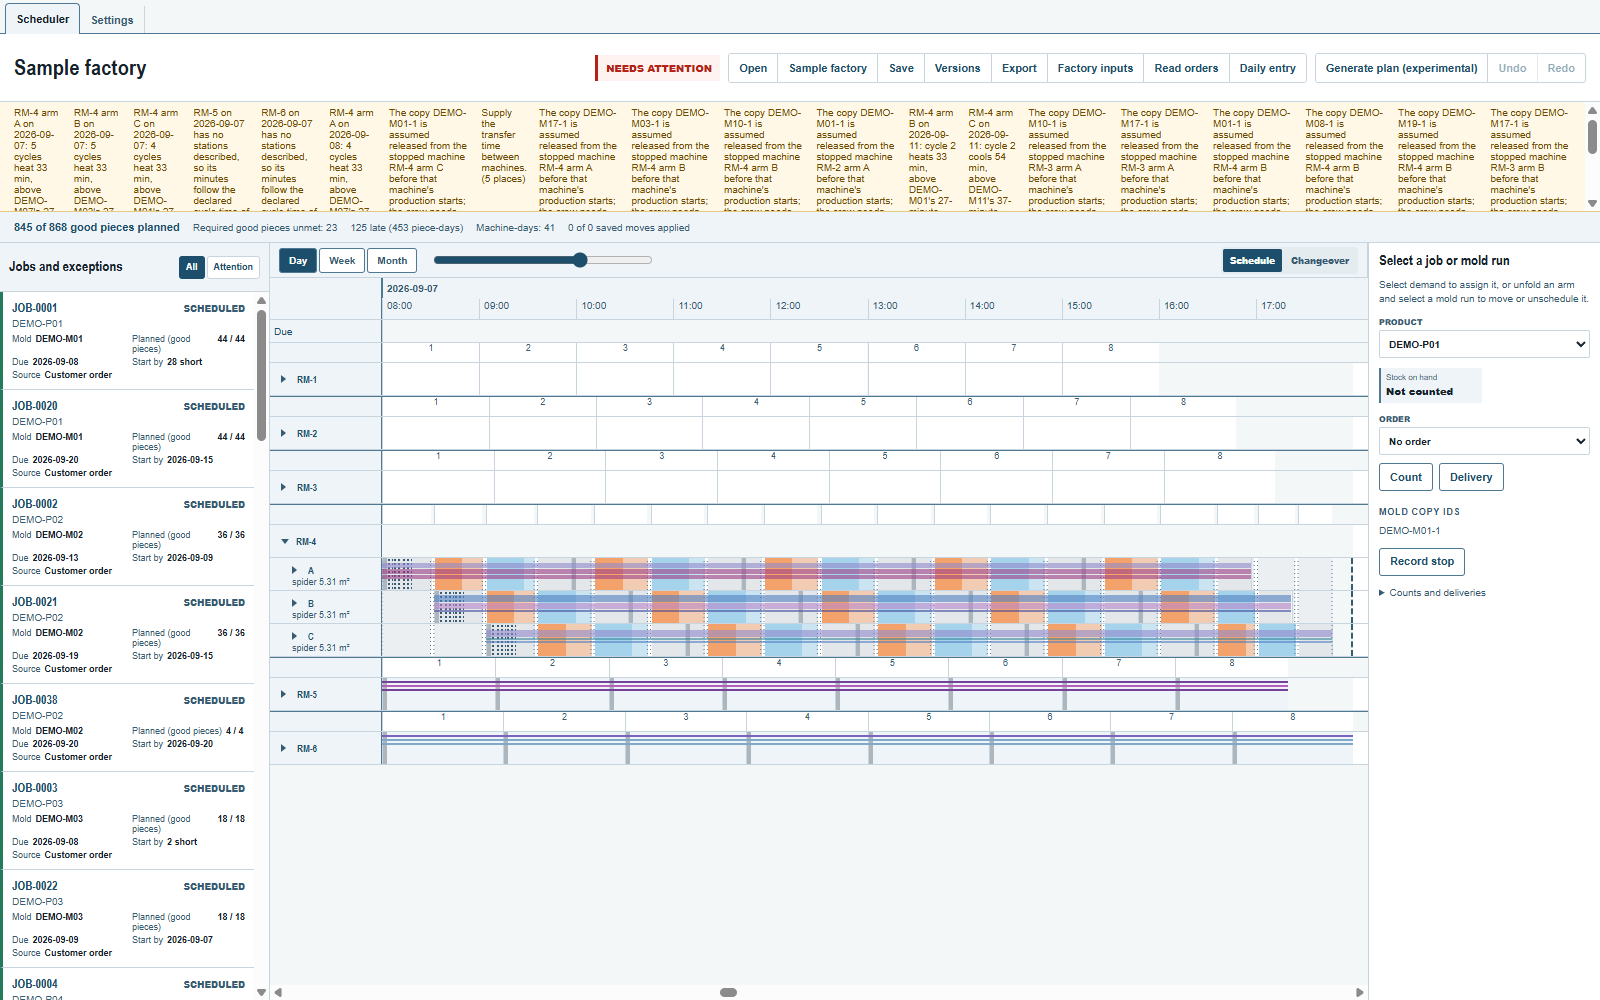Click the timeline scroll-right arrow
1600x1000 pixels.
(1360, 993)
